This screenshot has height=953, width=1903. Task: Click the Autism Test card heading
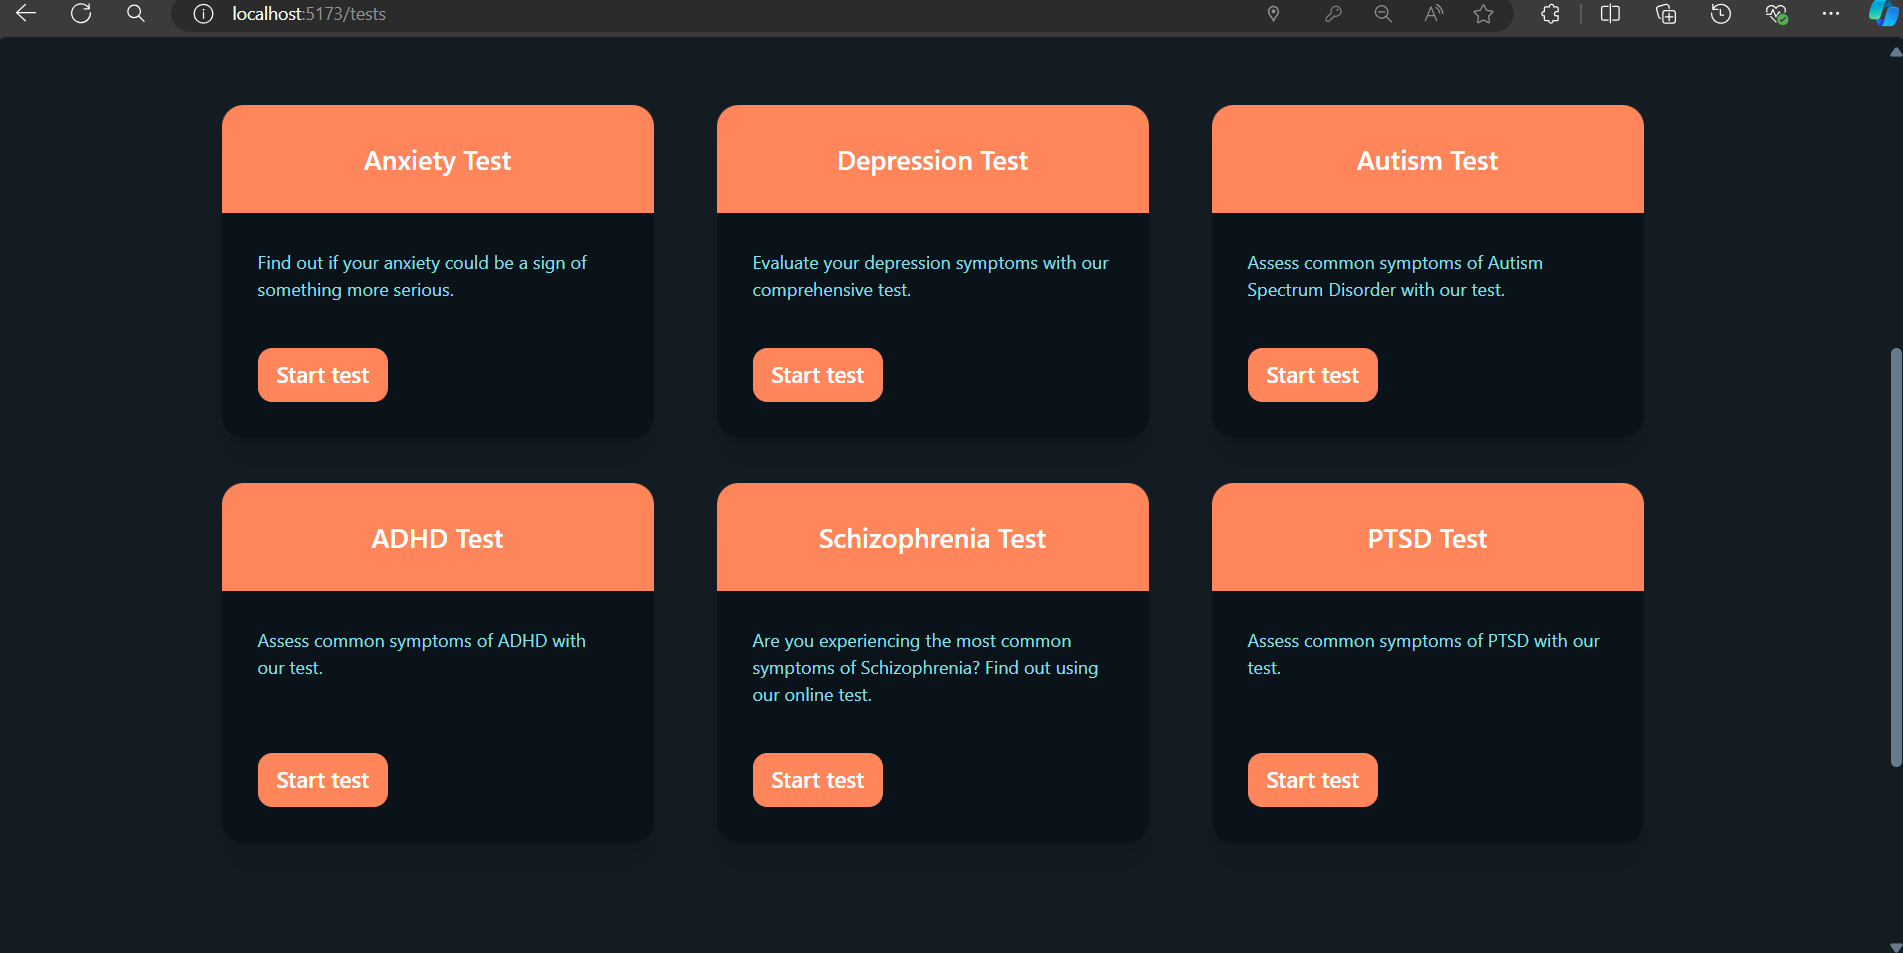[x=1427, y=161]
